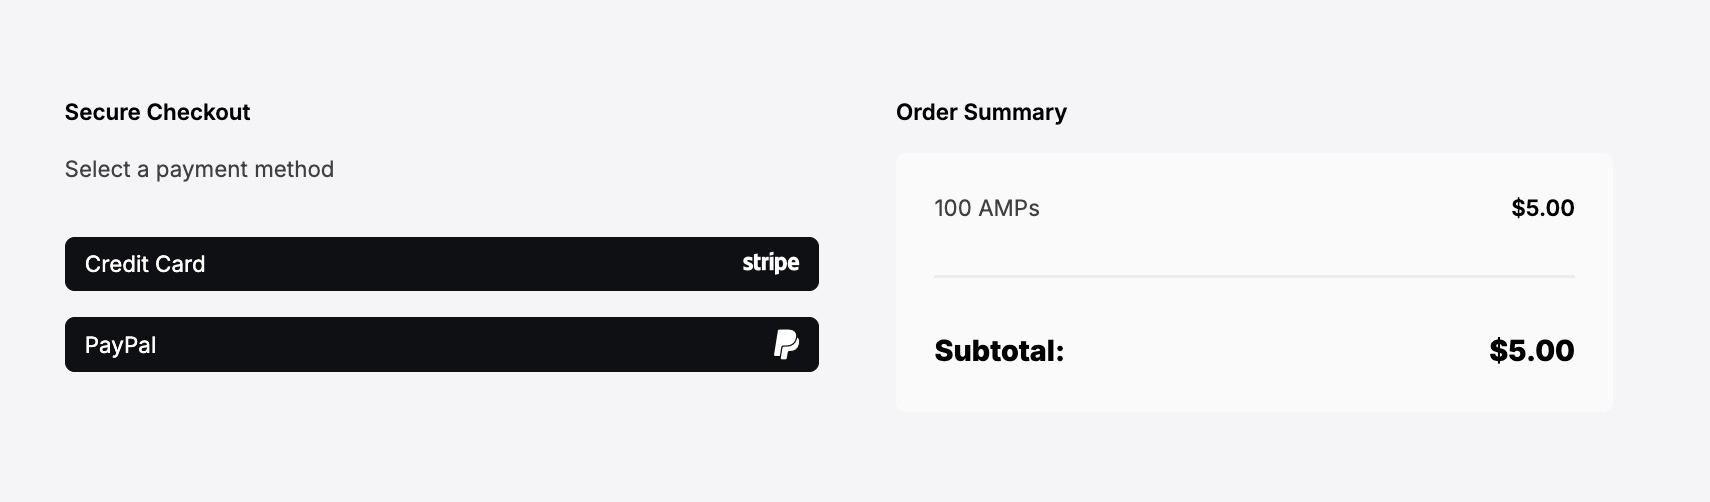Select the 100 AMPs line item
The image size is (1710, 502).
[987, 208]
